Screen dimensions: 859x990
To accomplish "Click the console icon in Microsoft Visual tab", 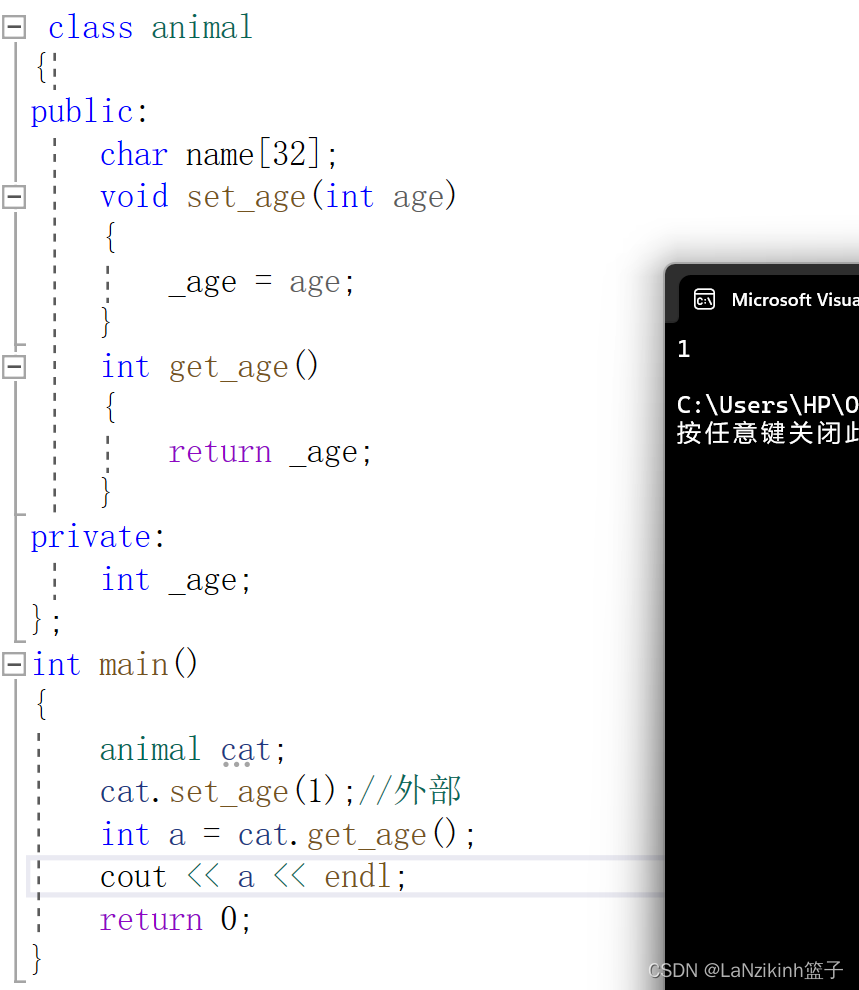I will (x=704, y=299).
